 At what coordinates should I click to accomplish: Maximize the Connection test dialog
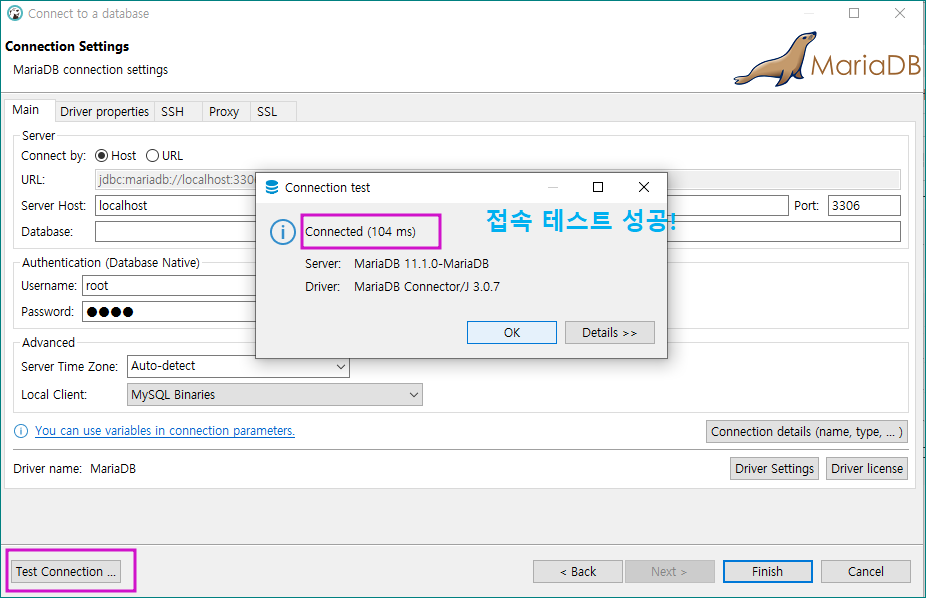(598, 187)
